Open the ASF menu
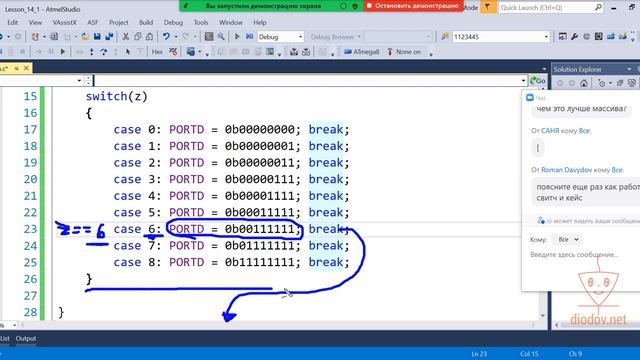Viewport: 640px width, 360px height. coord(93,22)
